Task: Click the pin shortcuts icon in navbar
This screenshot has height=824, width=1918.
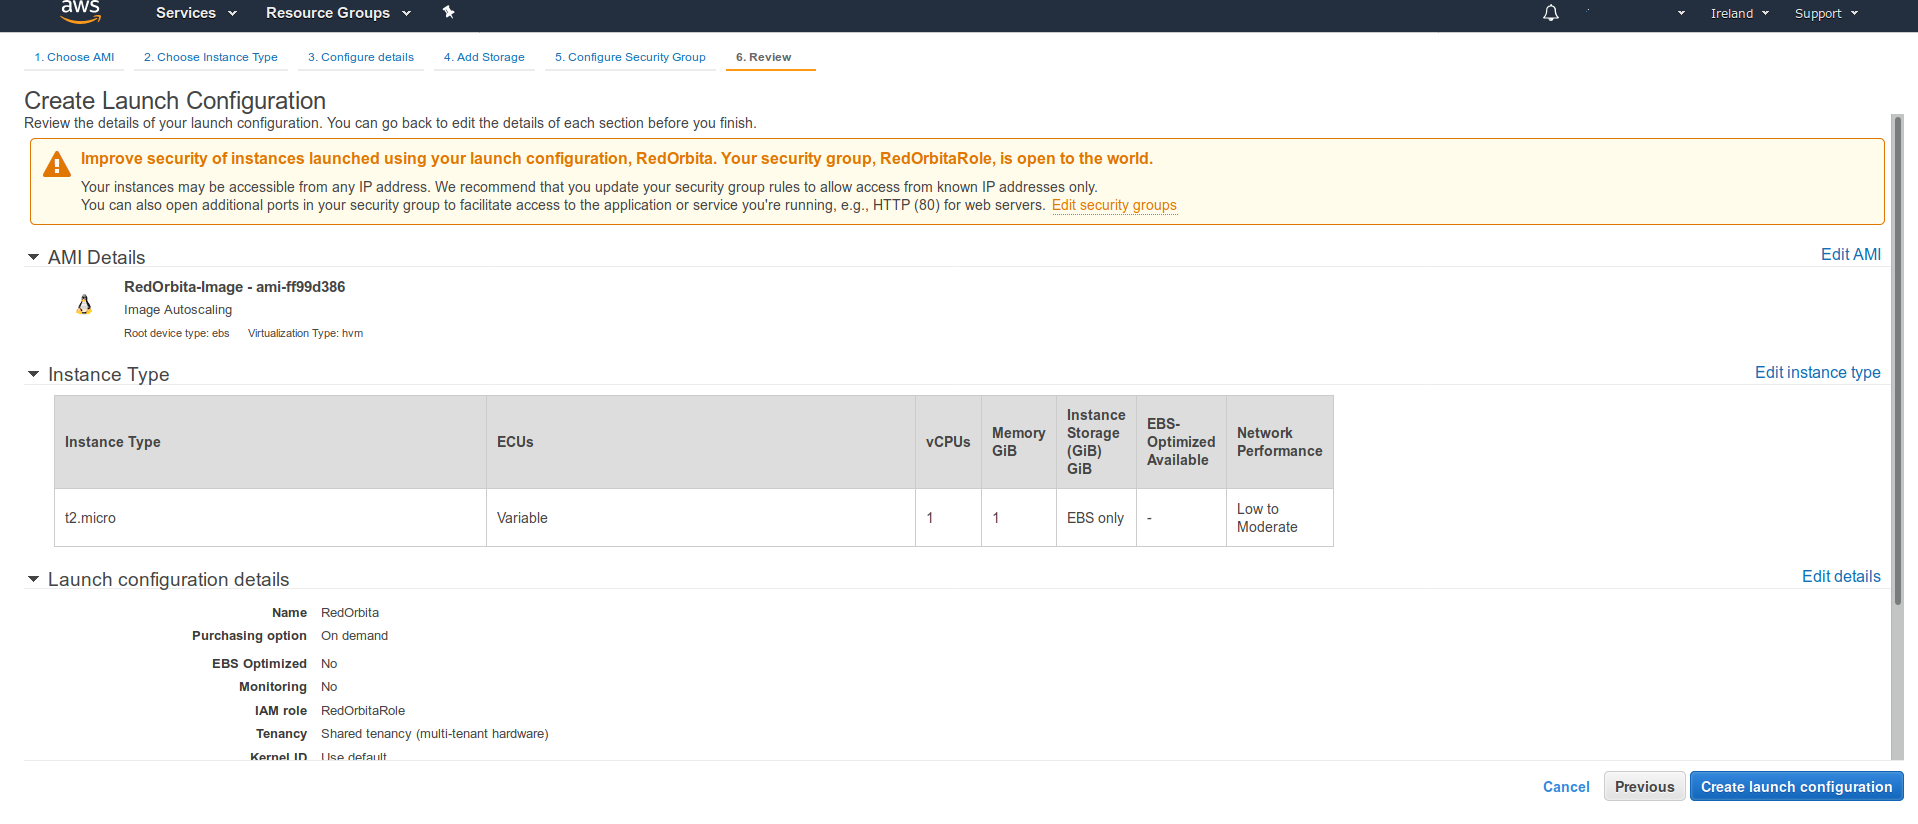Action: [448, 13]
